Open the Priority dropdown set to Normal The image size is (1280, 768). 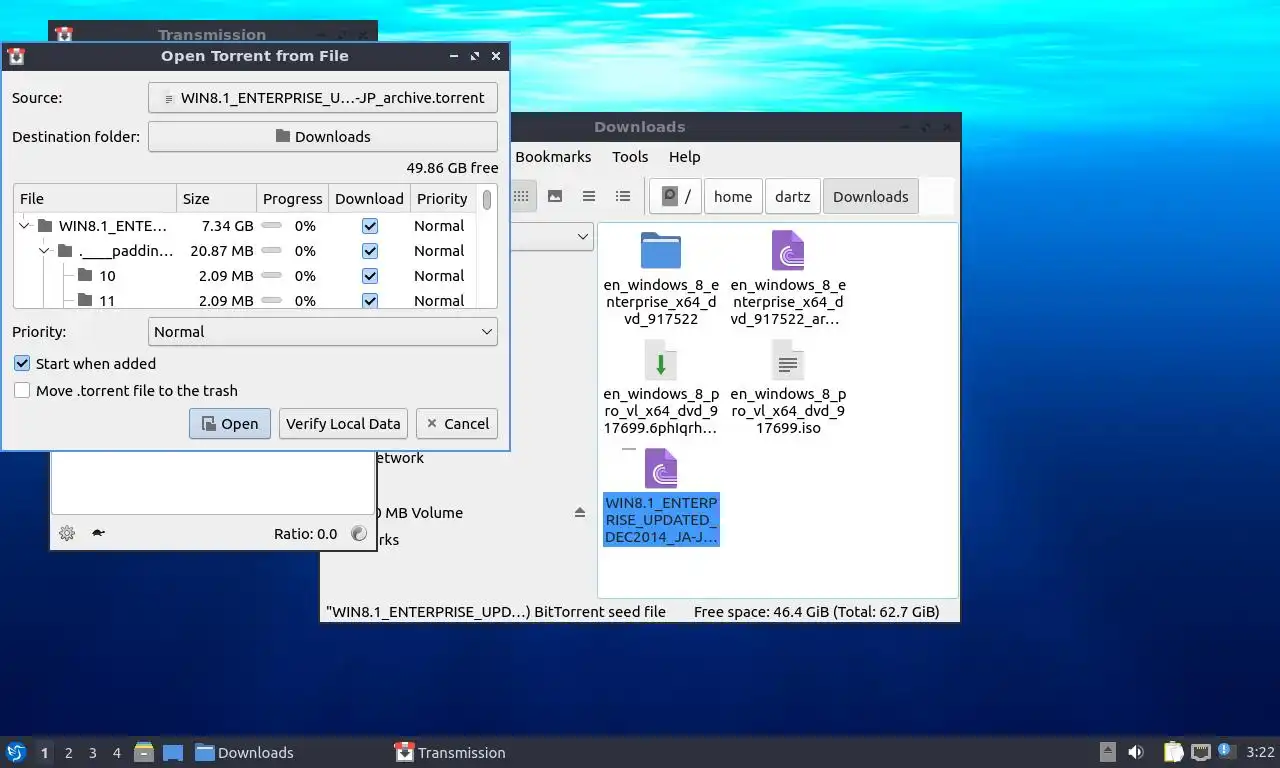[x=323, y=331]
